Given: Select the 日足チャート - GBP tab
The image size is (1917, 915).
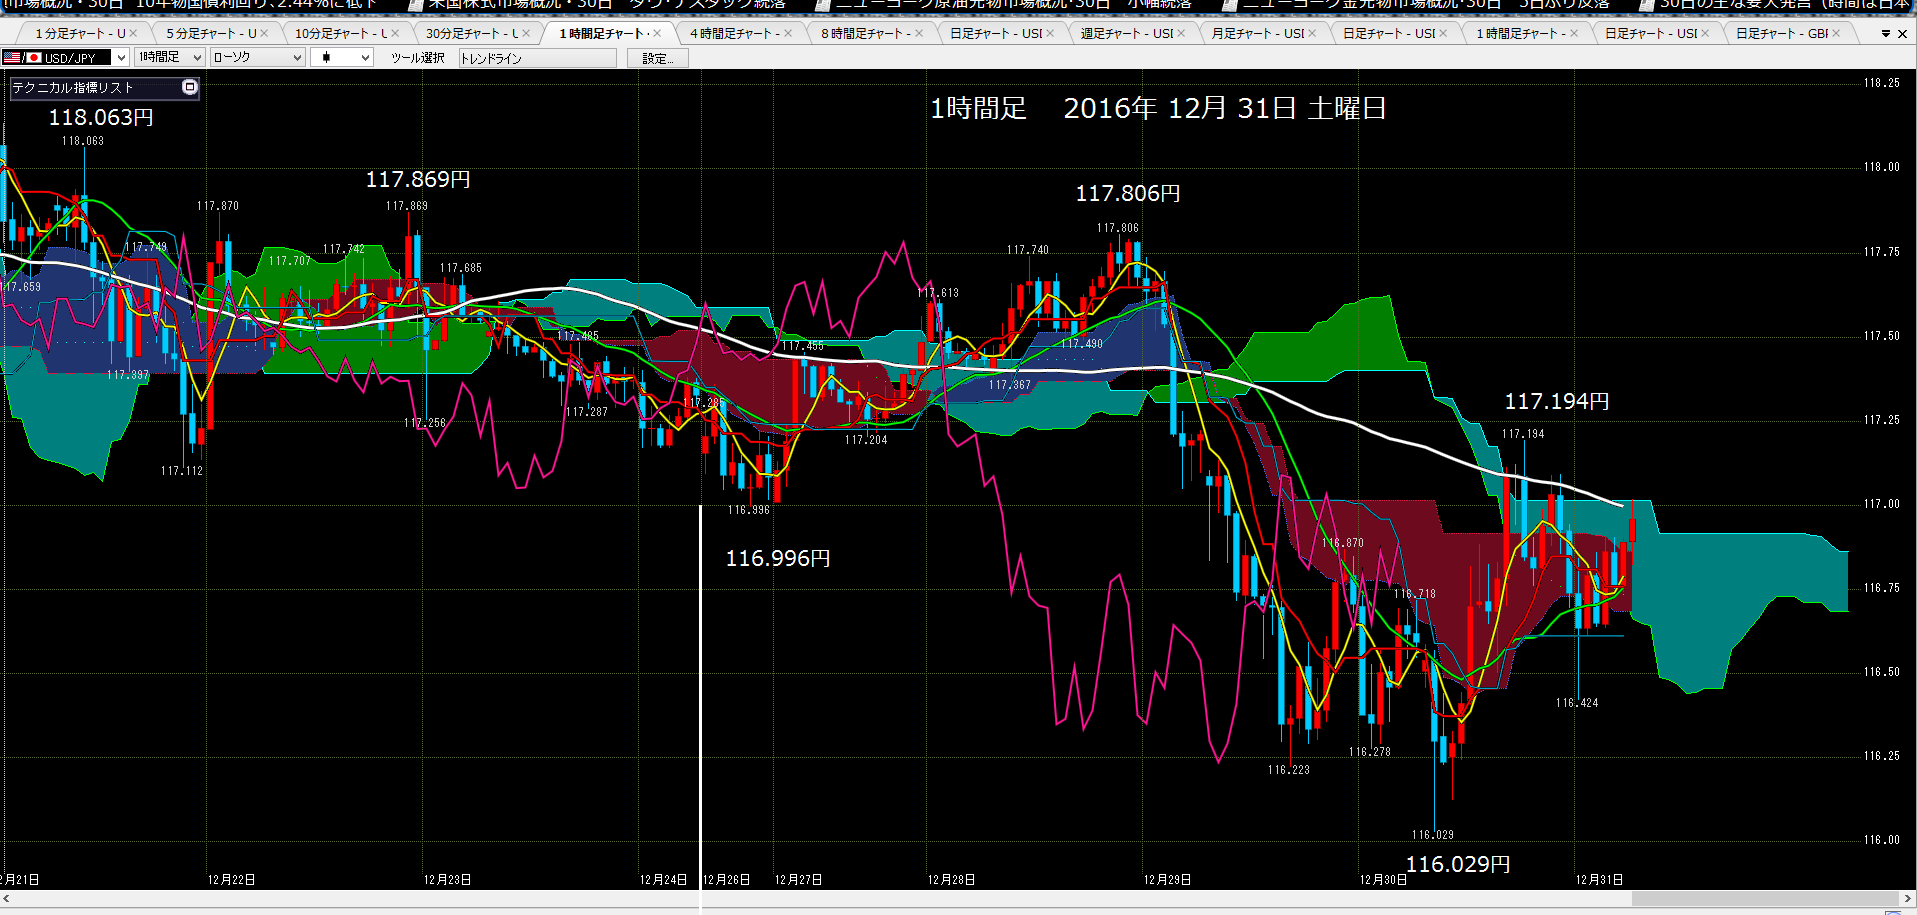Looking at the screenshot, I should pyautogui.click(x=1782, y=33).
